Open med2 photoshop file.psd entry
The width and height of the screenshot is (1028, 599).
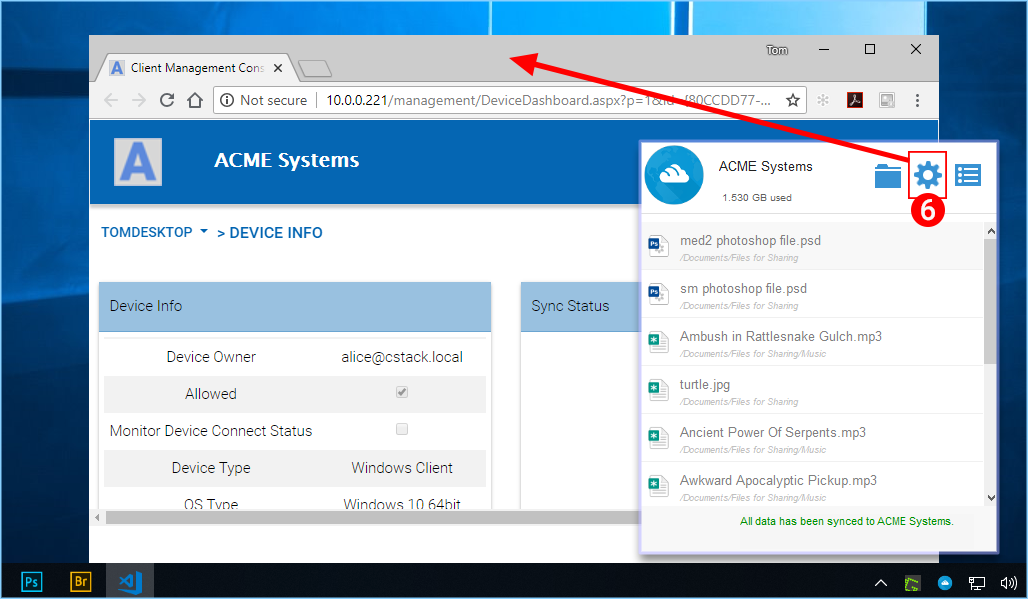(x=812, y=246)
